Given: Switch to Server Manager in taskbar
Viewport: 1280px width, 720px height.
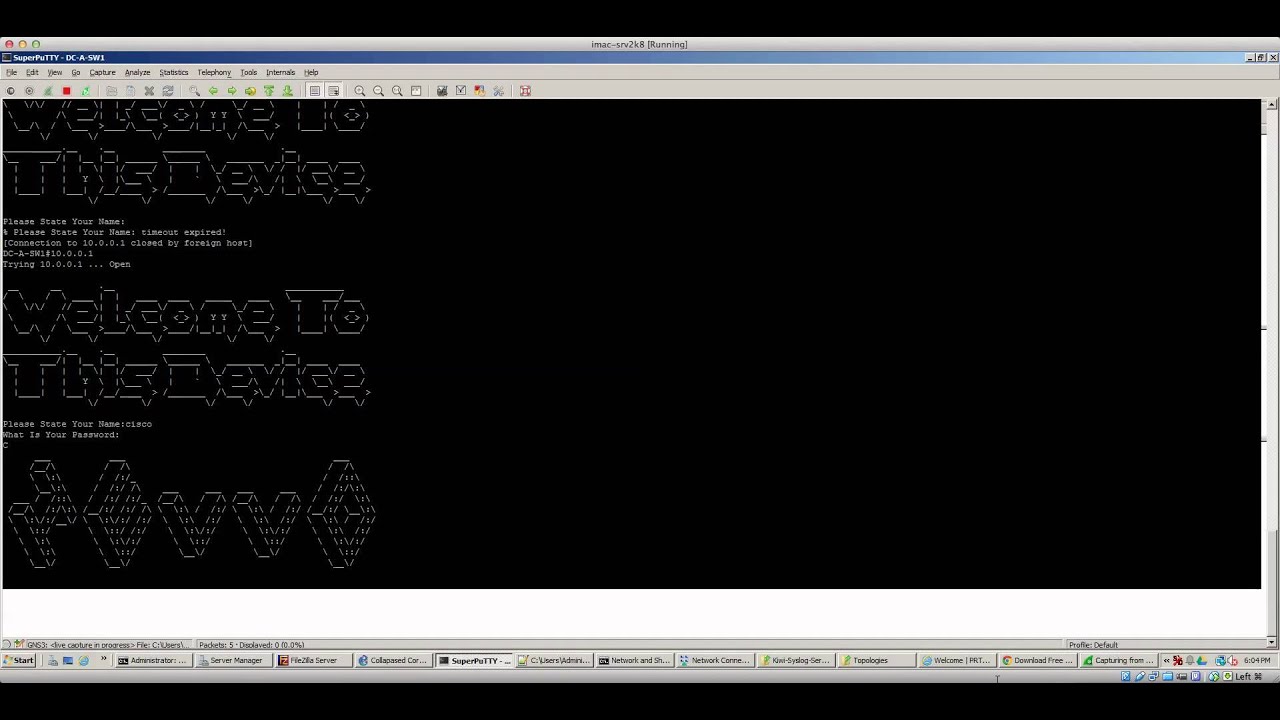Looking at the screenshot, I should [233, 660].
